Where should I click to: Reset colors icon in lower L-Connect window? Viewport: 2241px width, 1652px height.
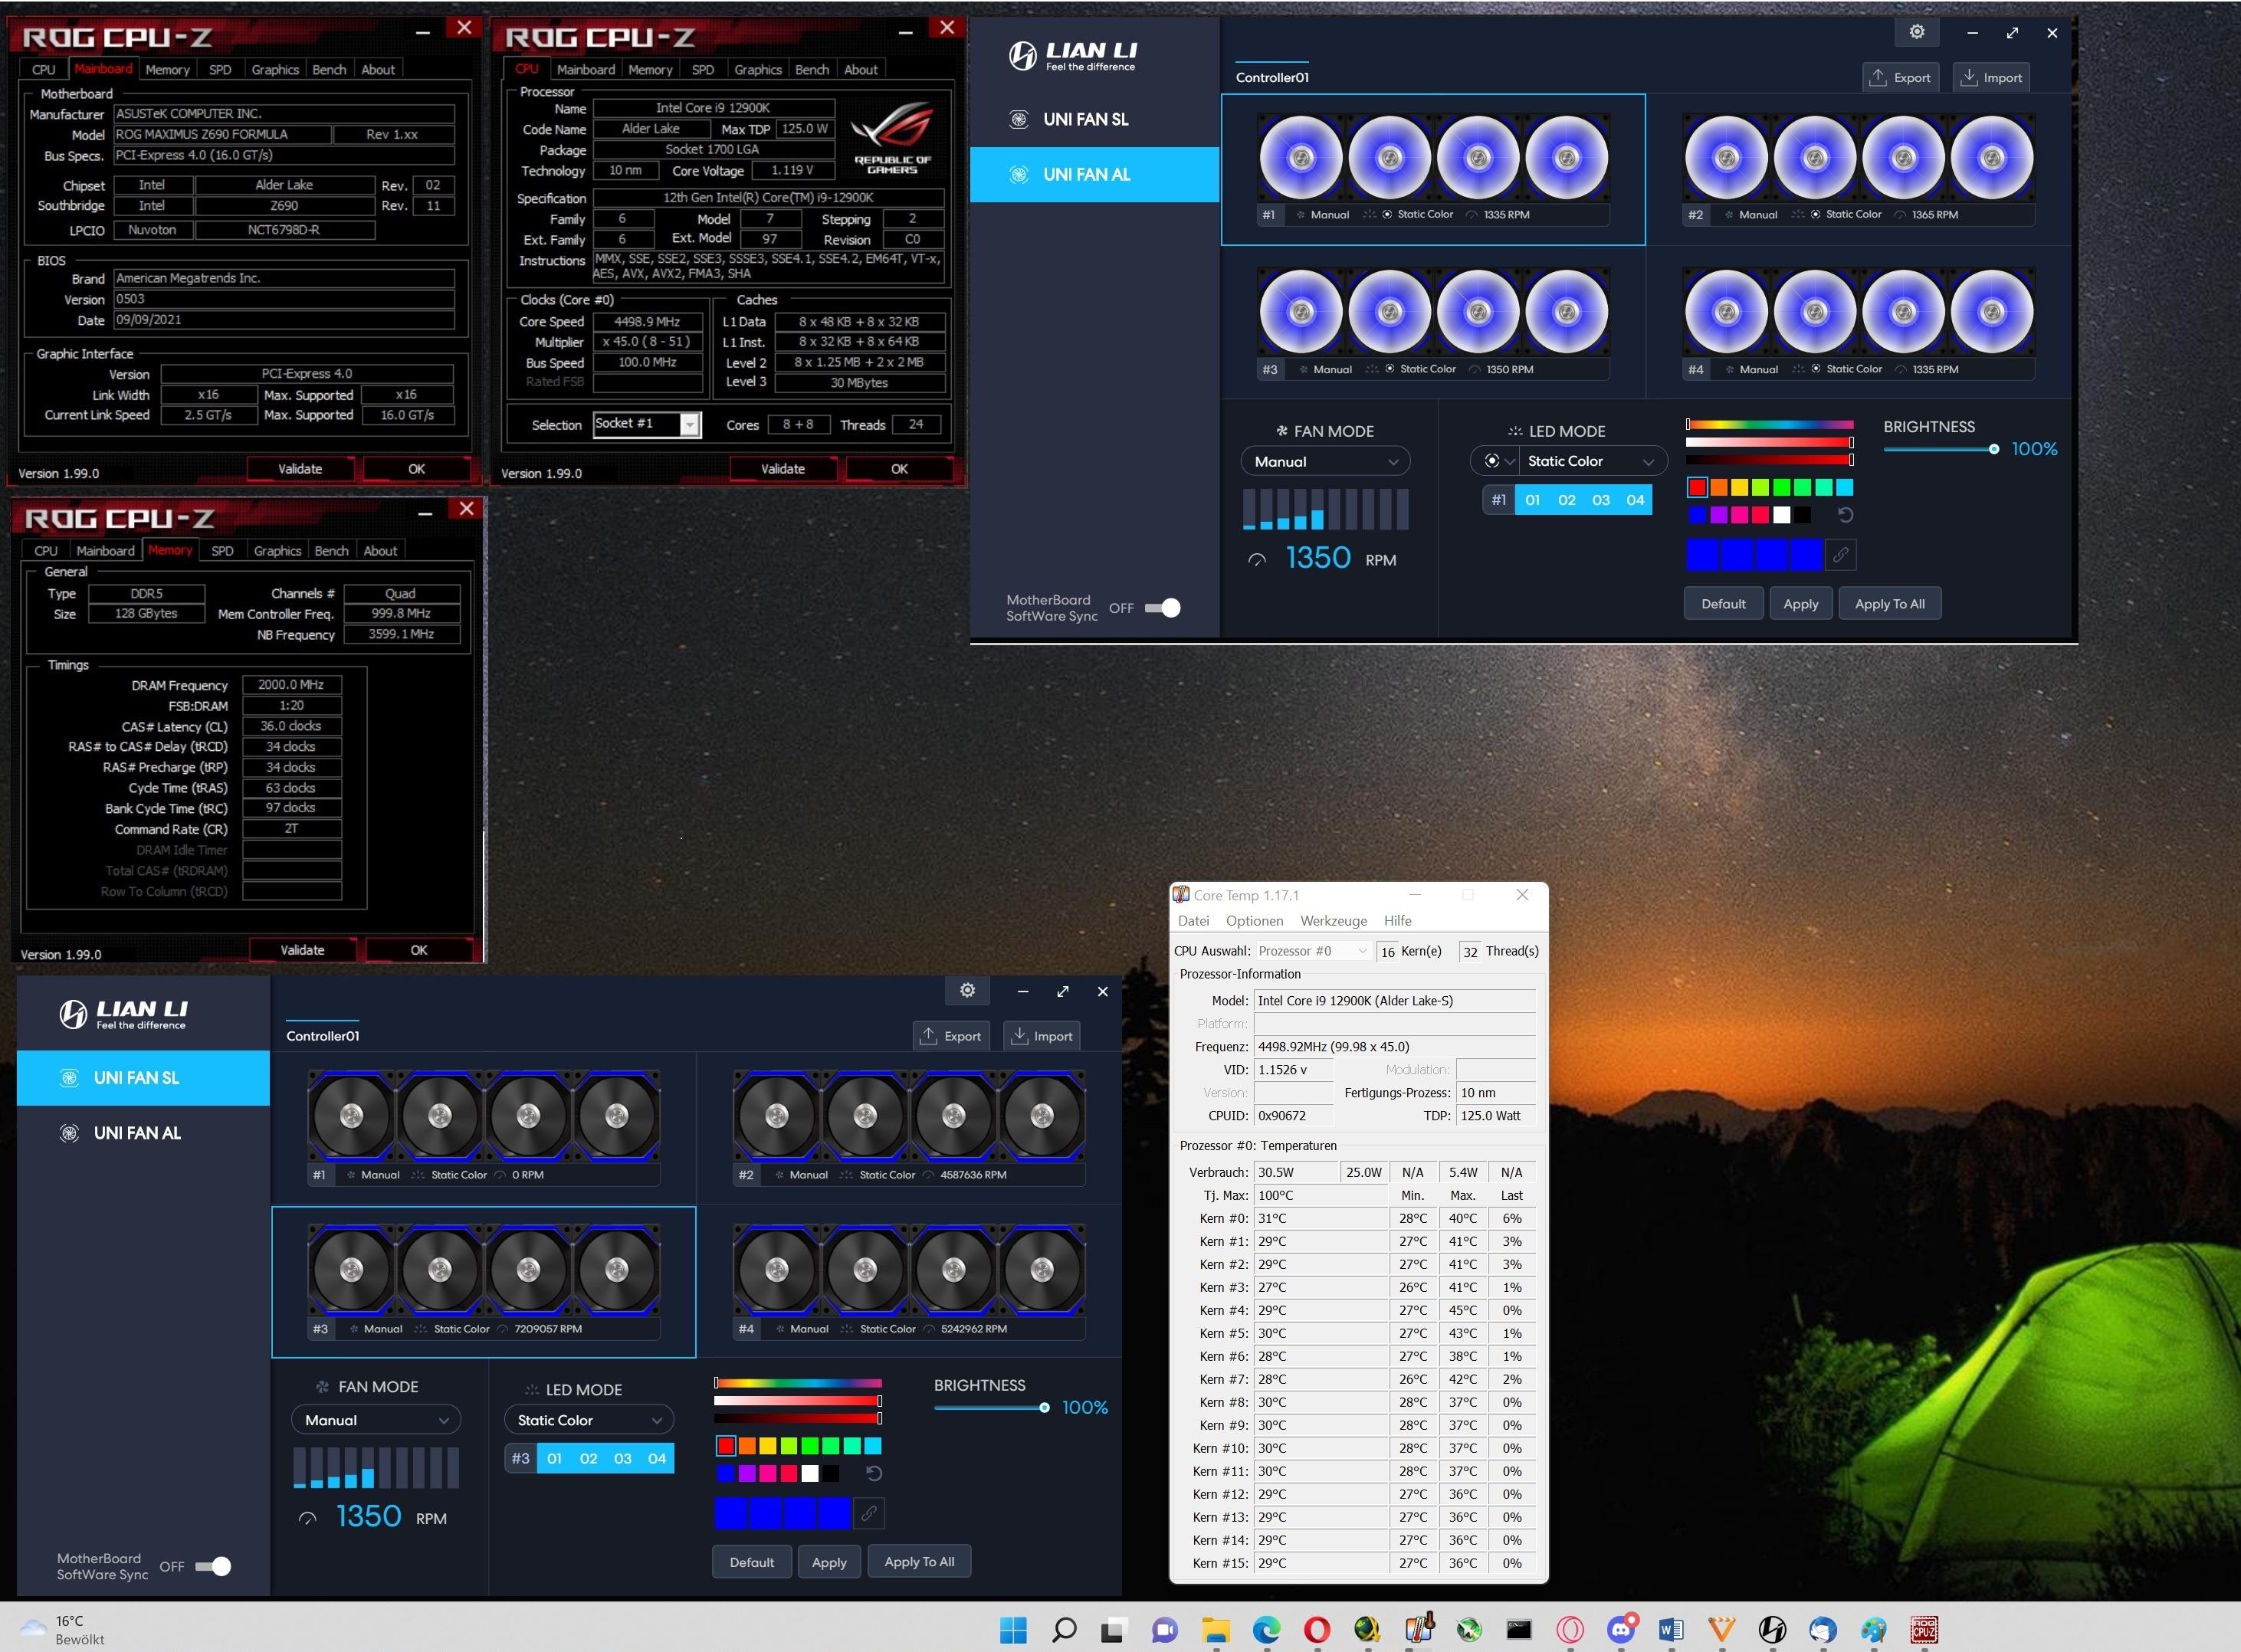click(873, 1473)
